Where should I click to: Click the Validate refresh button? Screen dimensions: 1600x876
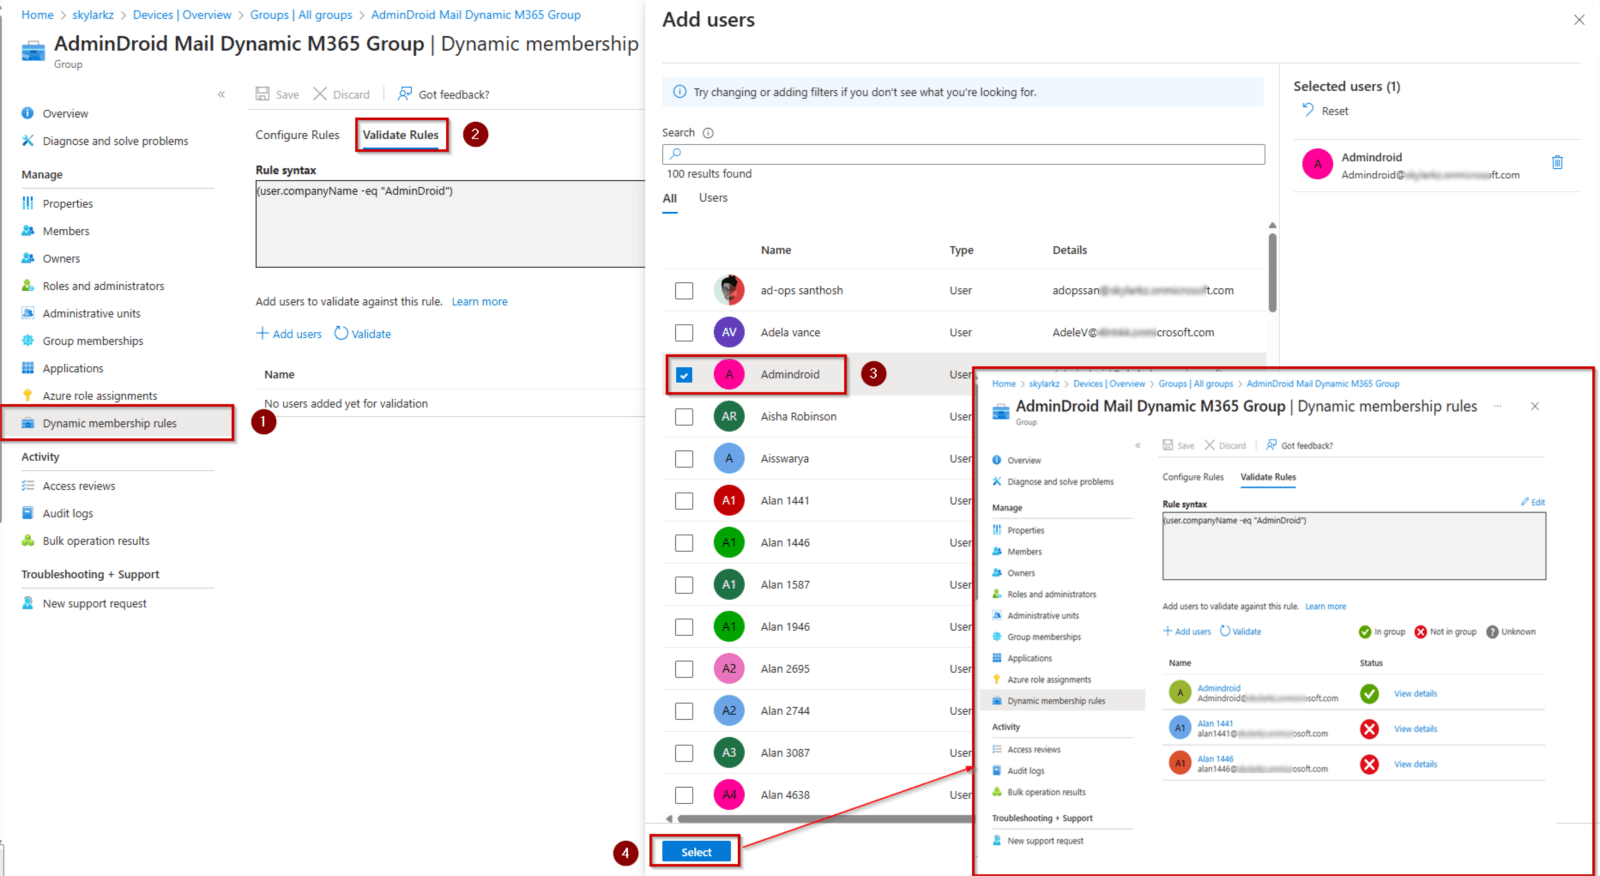(x=363, y=334)
